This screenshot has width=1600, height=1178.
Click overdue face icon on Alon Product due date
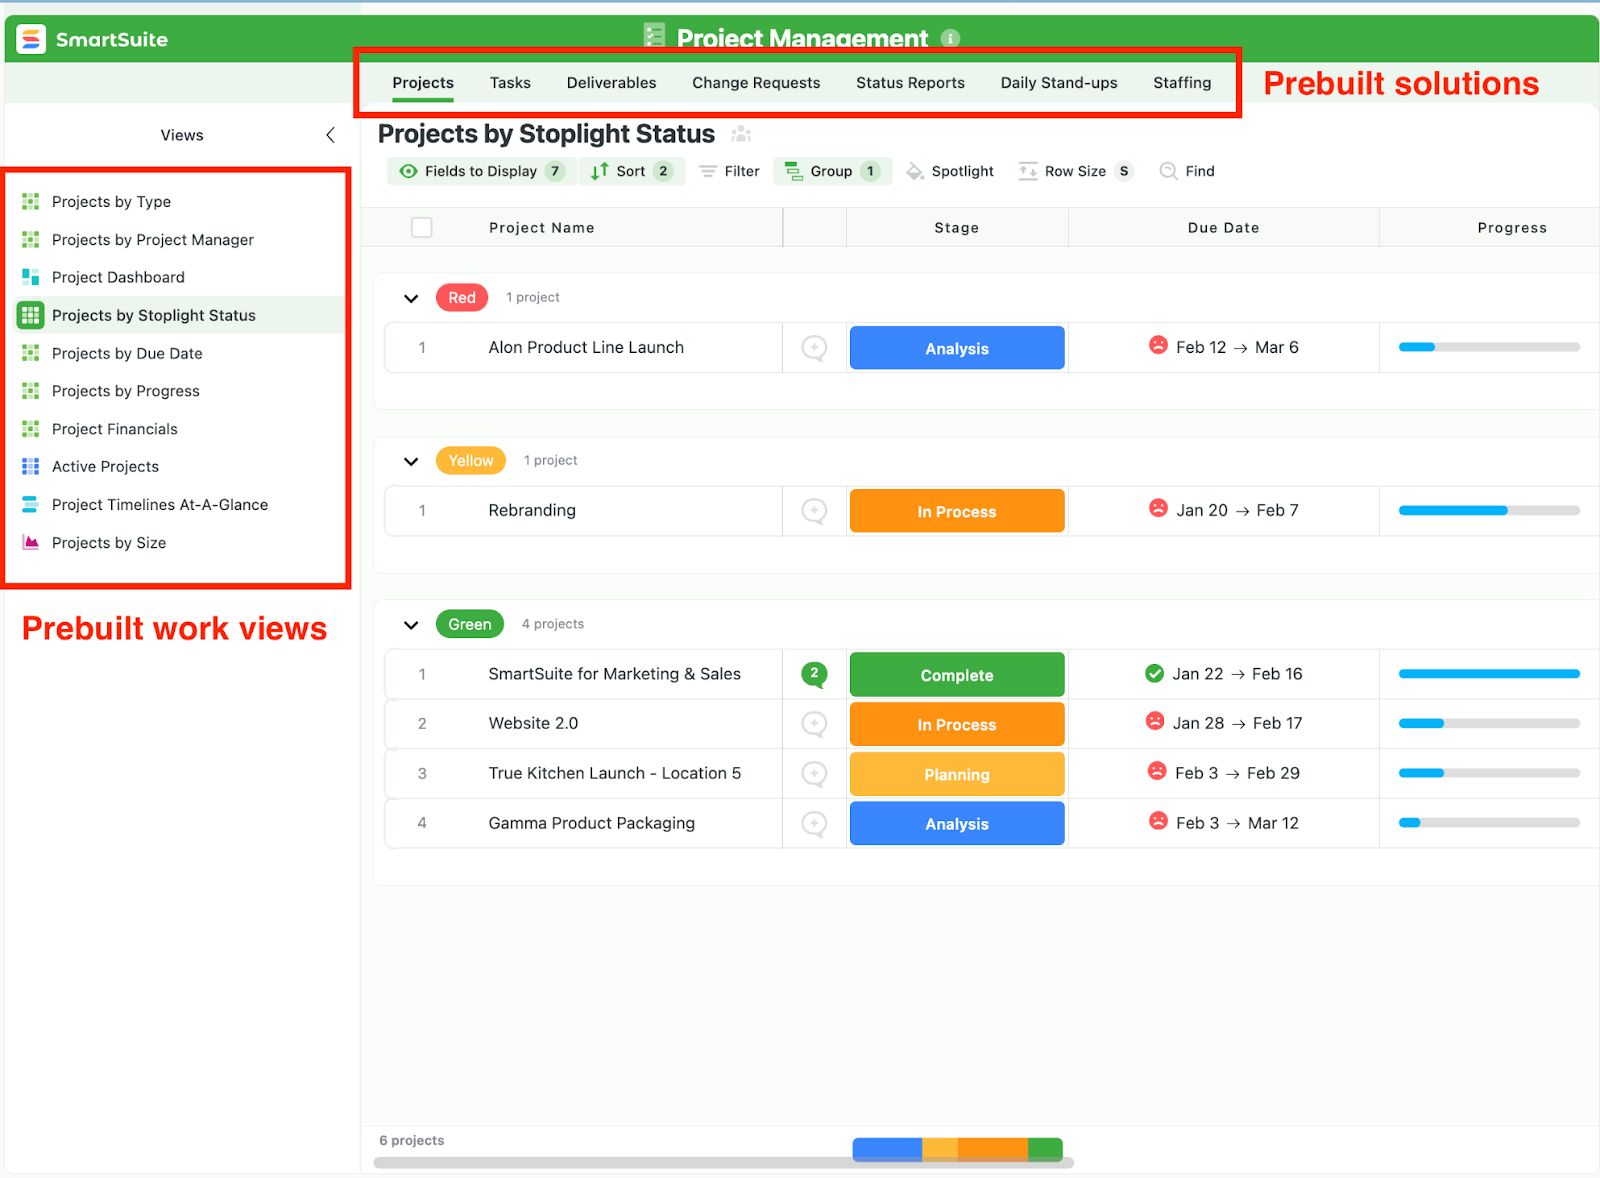click(x=1158, y=345)
